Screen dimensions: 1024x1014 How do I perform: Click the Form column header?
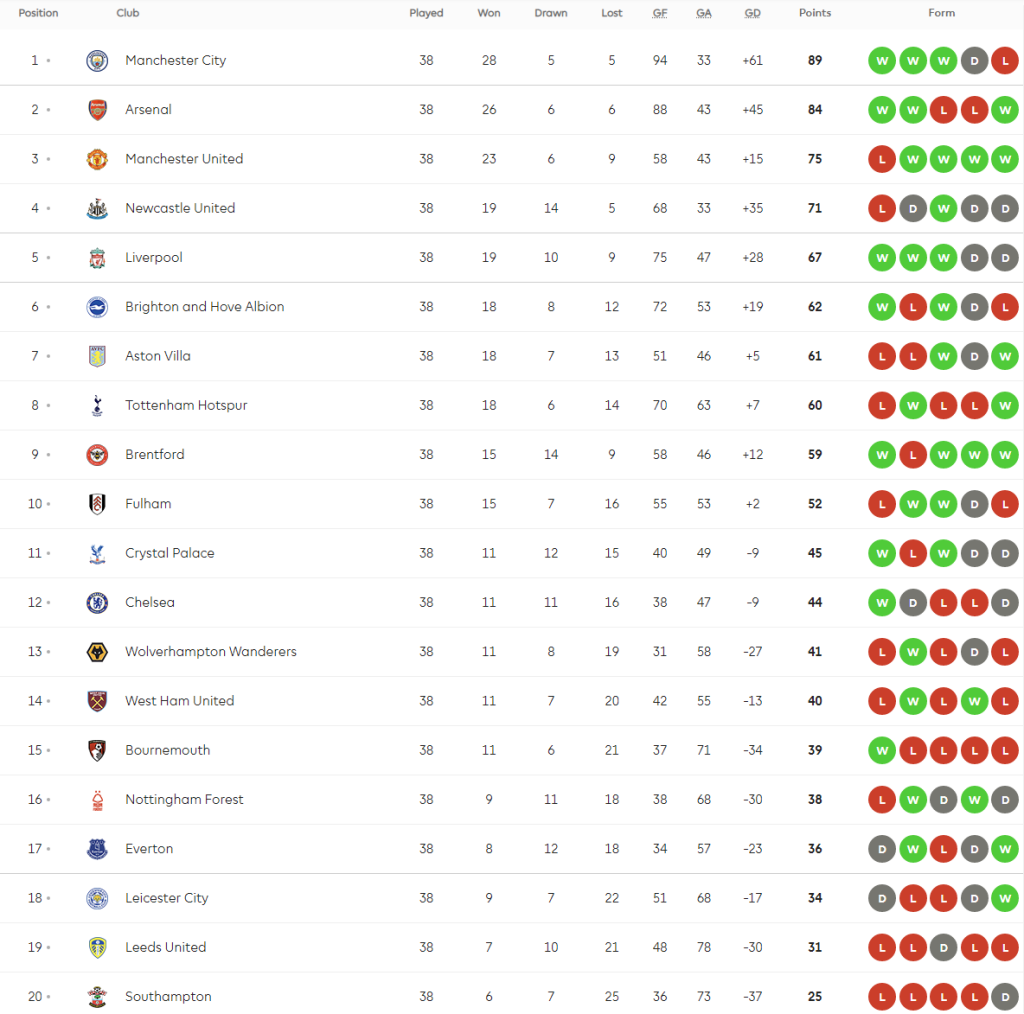[x=942, y=13]
